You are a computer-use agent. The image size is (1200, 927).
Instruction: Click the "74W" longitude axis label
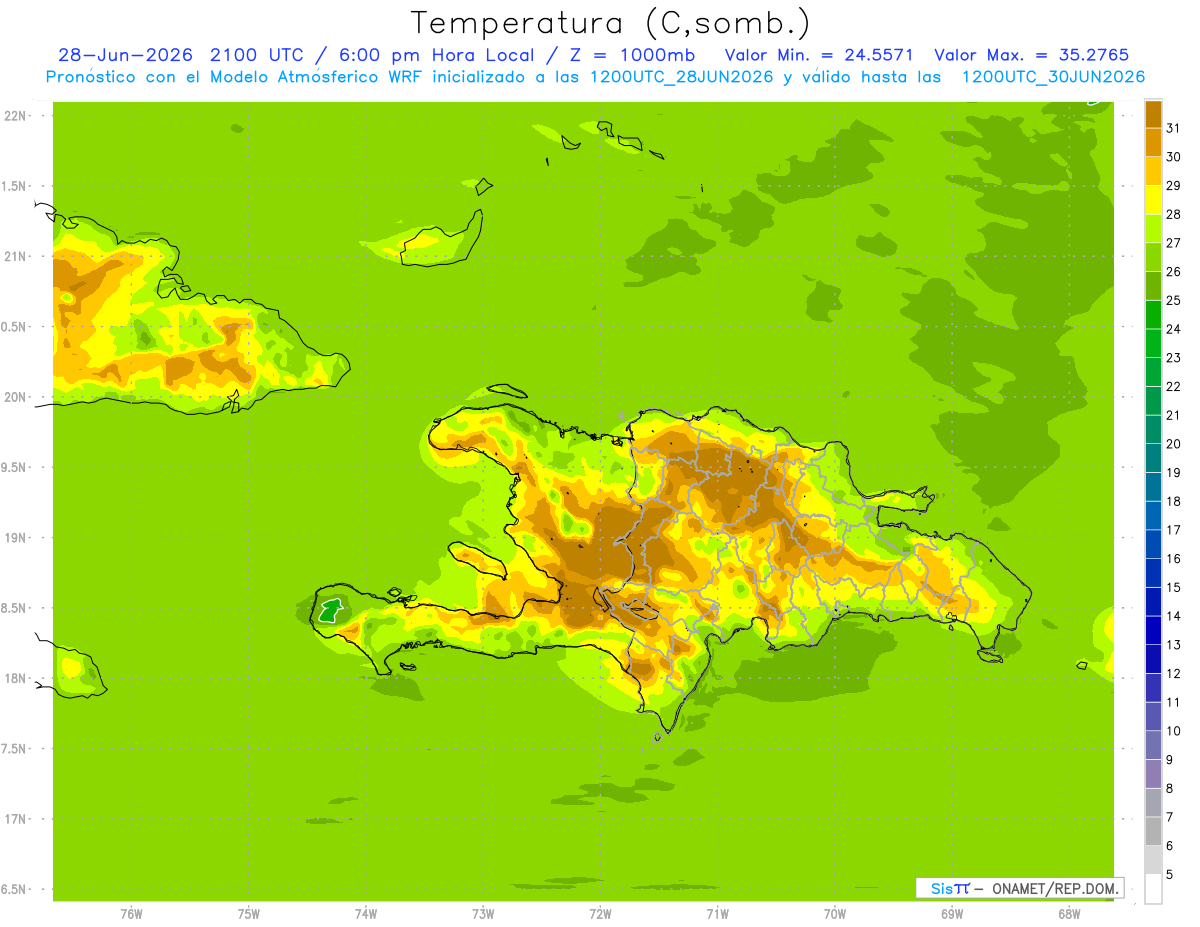coord(366,914)
